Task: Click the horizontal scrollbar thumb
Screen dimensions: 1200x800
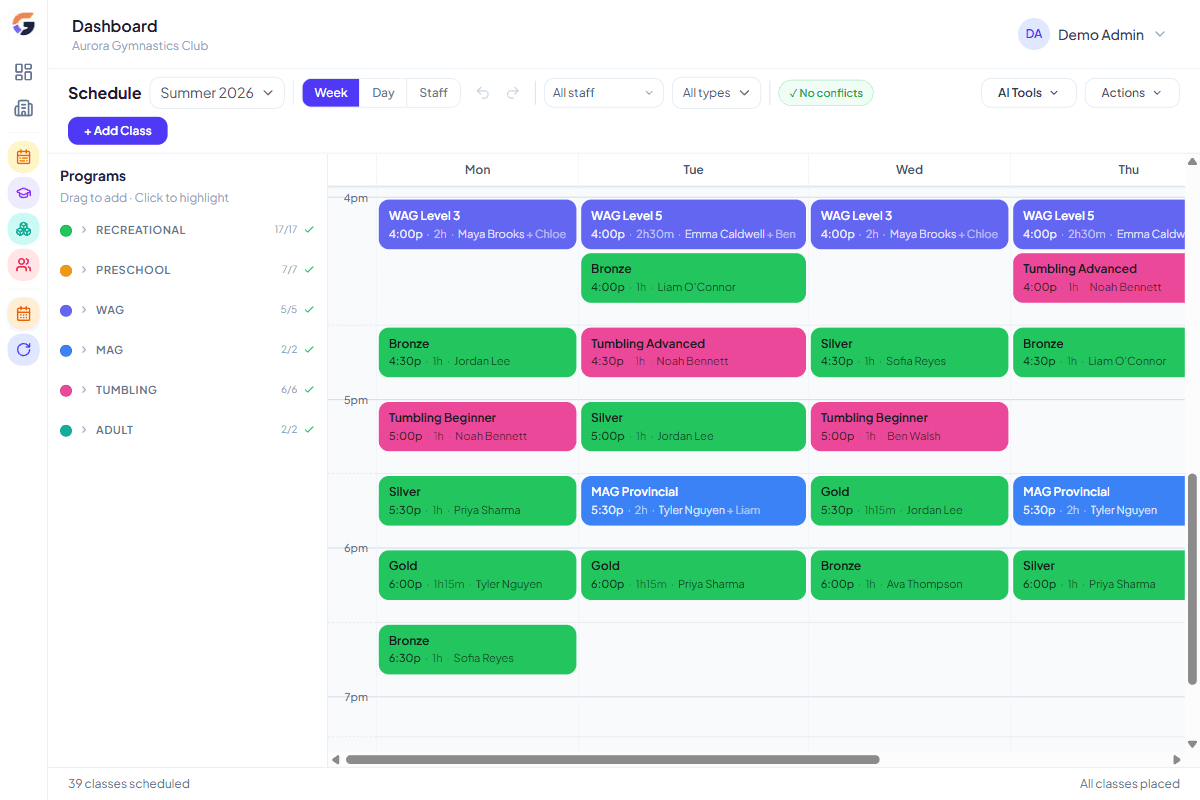Action: (612, 760)
